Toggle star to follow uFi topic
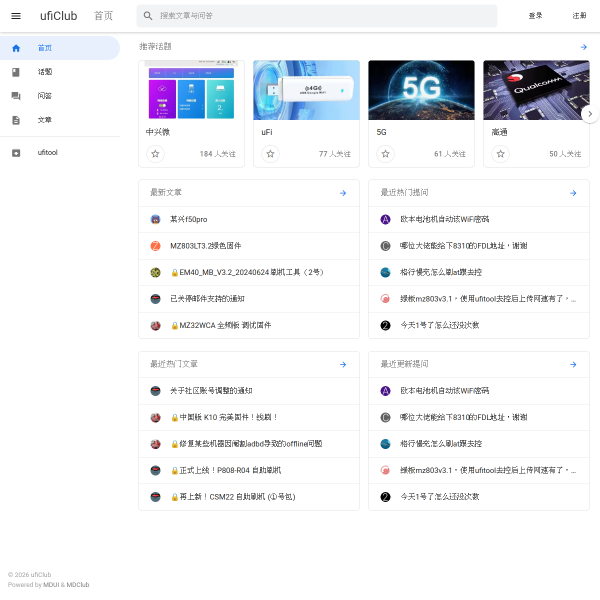 pos(270,154)
